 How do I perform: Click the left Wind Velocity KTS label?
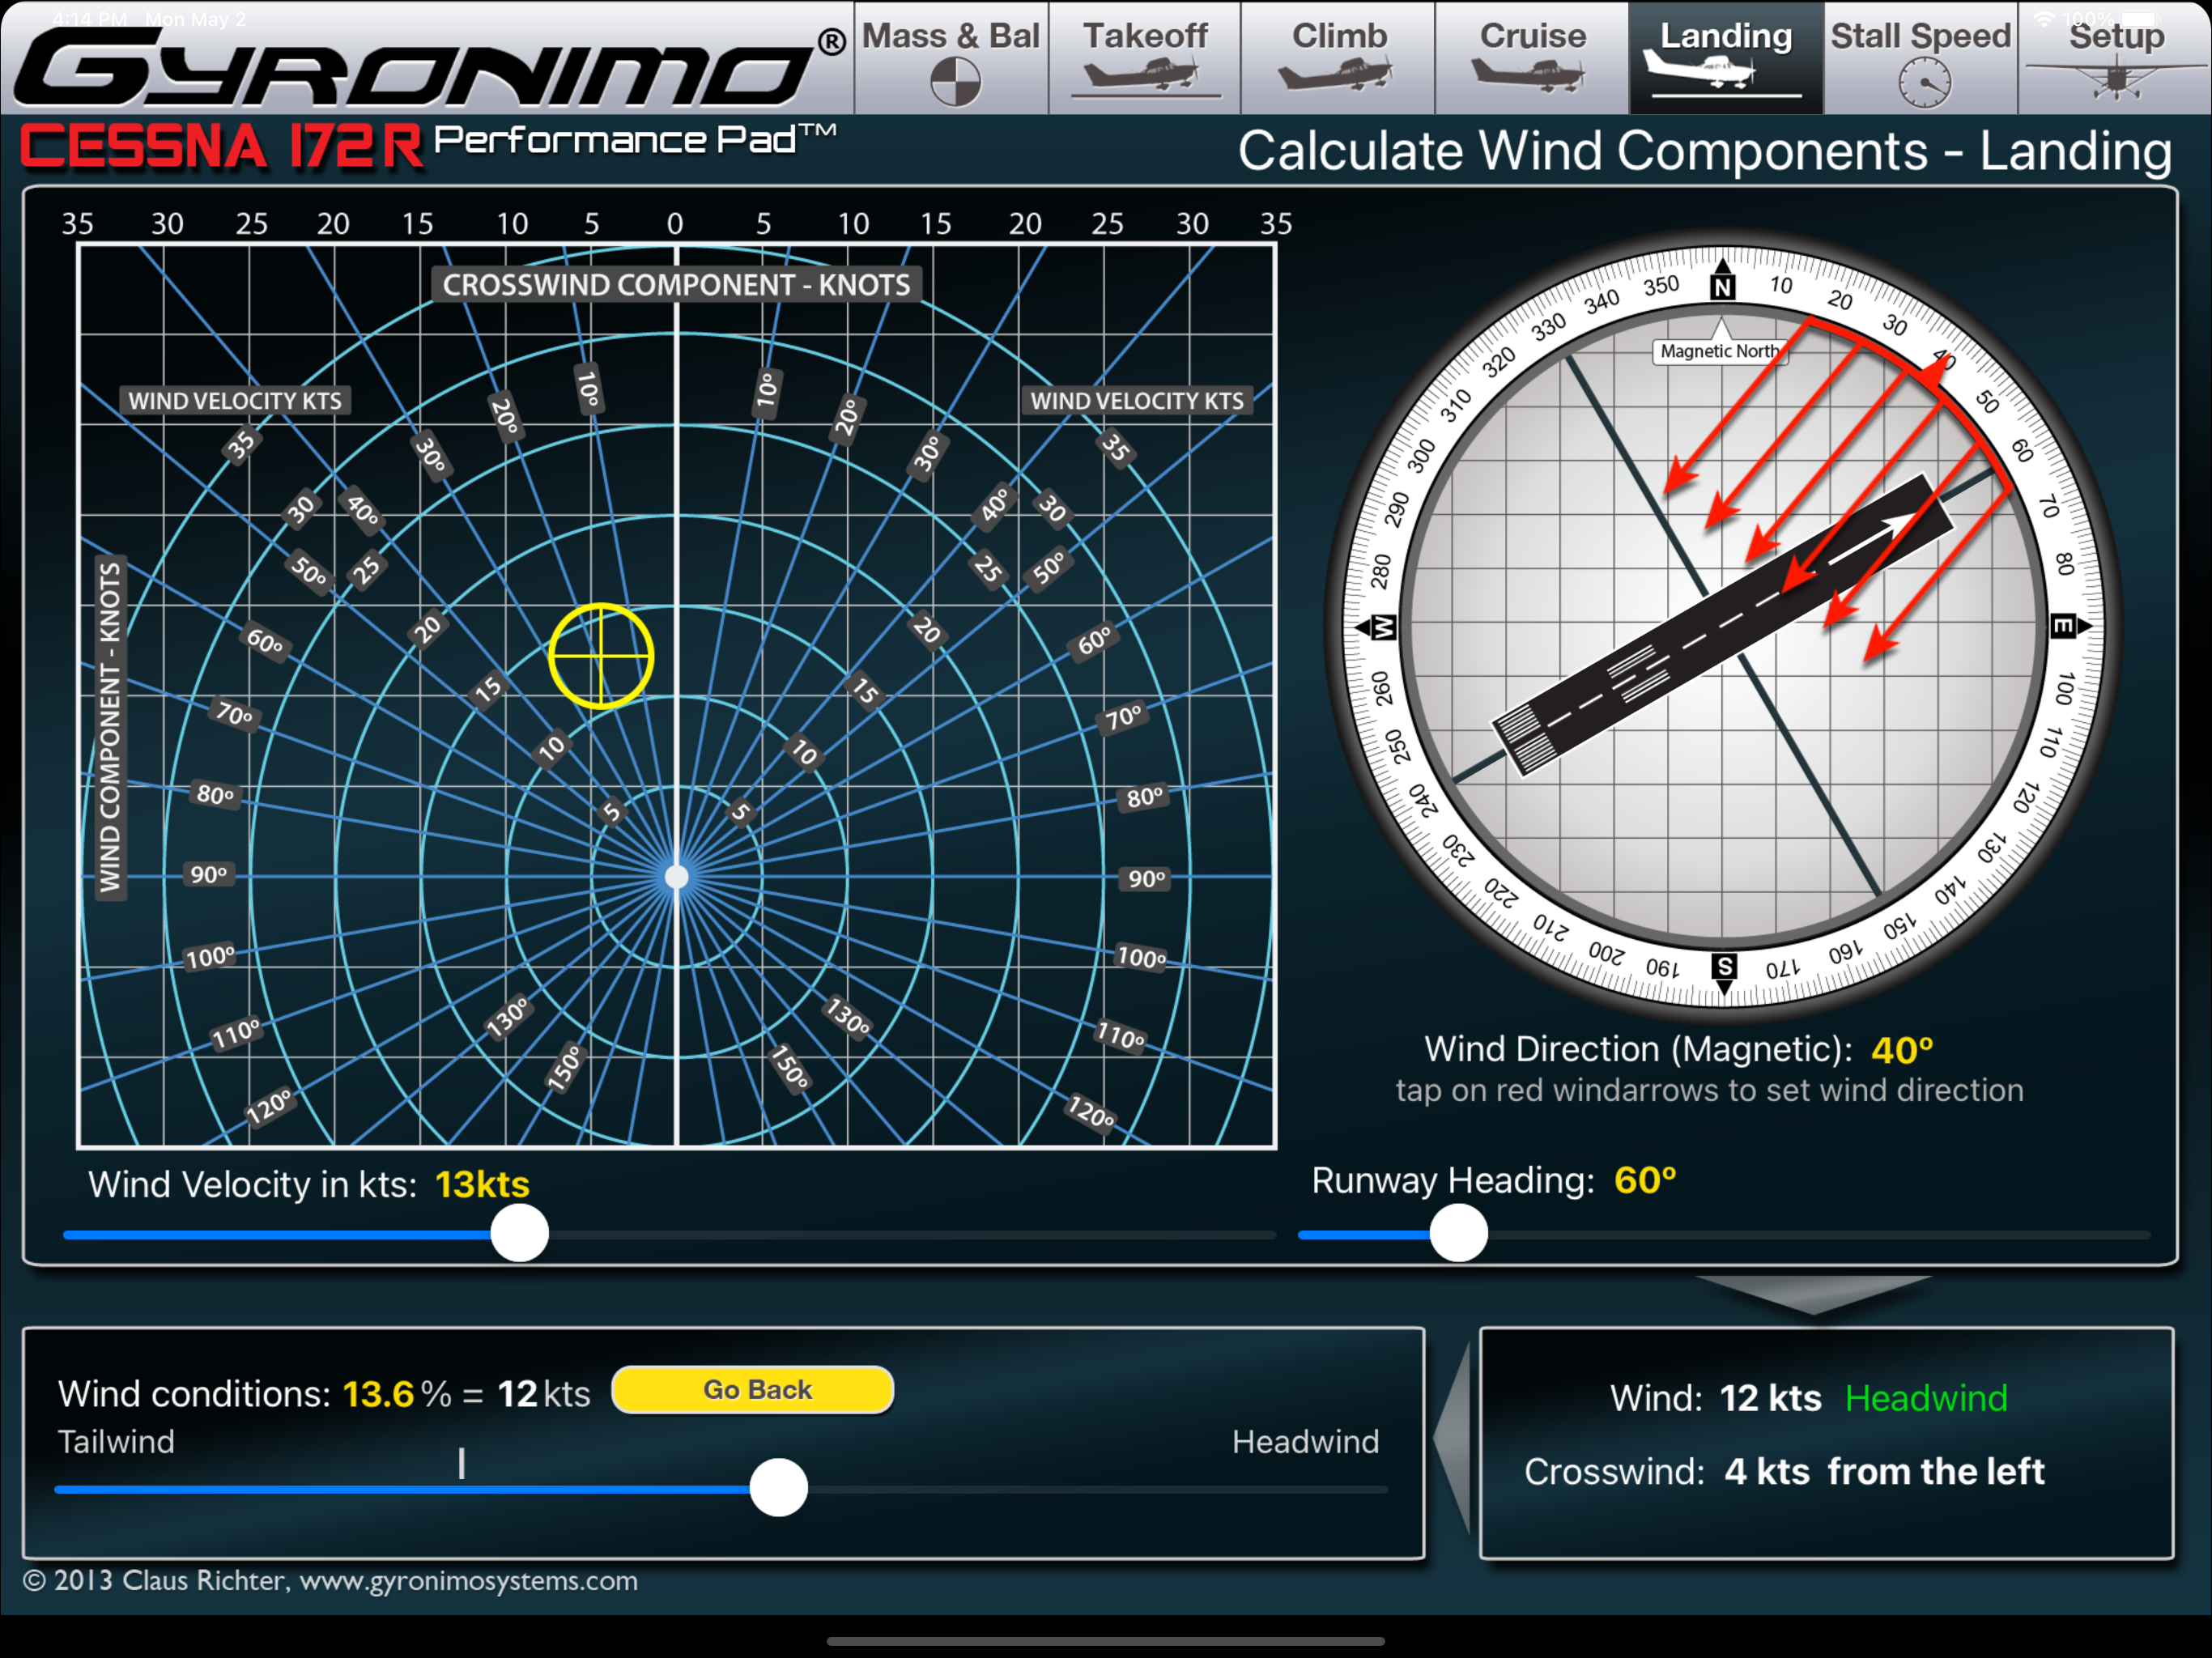(235, 401)
